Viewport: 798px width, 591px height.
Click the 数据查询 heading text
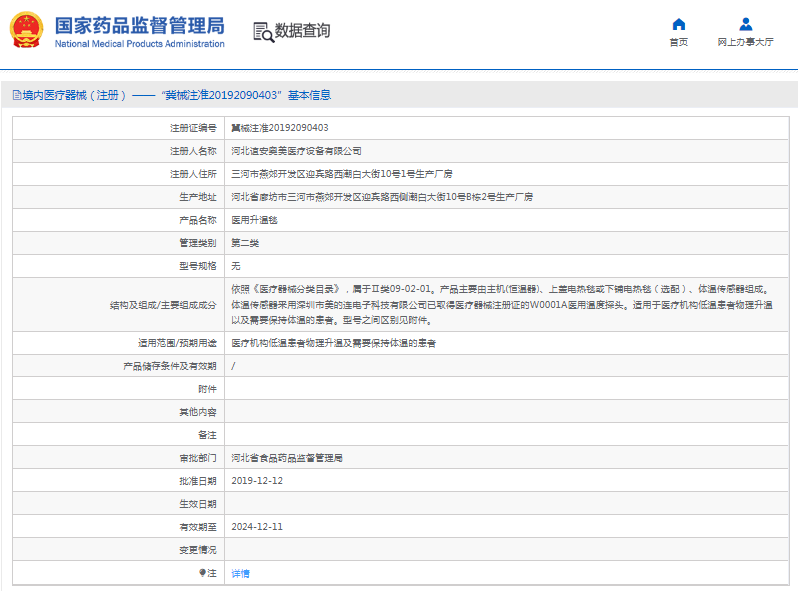[x=302, y=31]
